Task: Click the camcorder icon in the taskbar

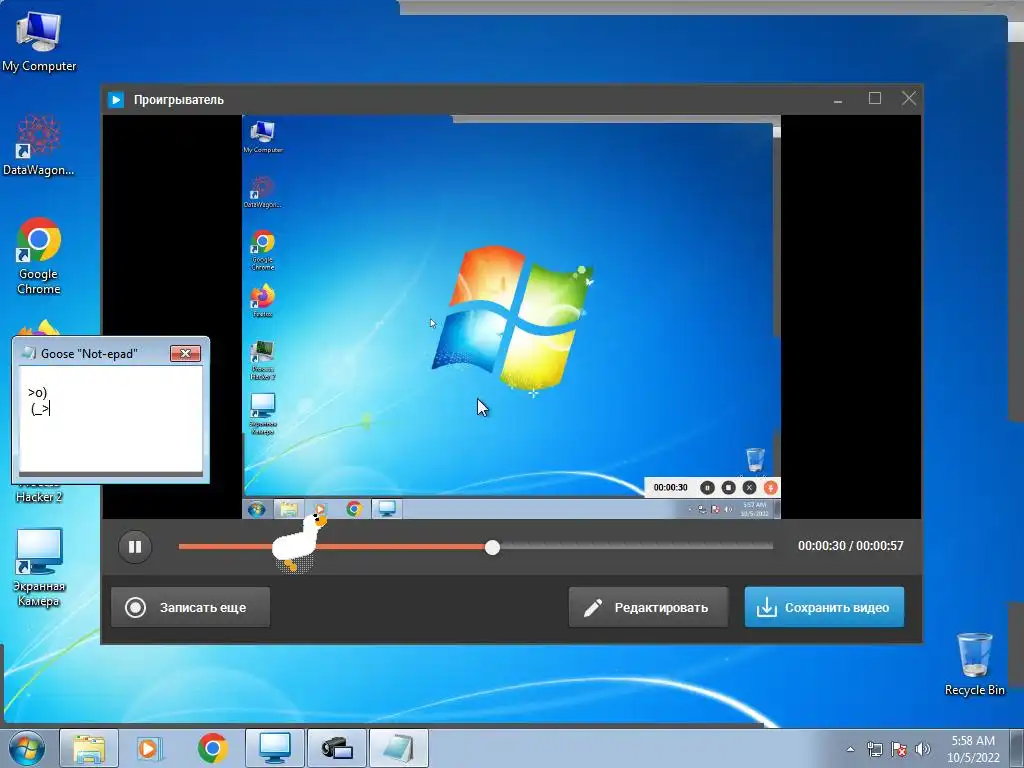Action: [337, 748]
